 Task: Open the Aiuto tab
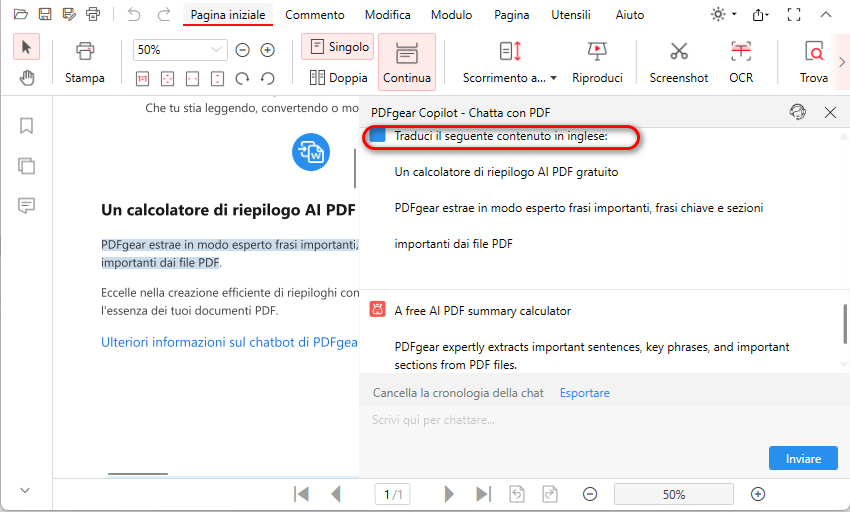[x=629, y=15]
